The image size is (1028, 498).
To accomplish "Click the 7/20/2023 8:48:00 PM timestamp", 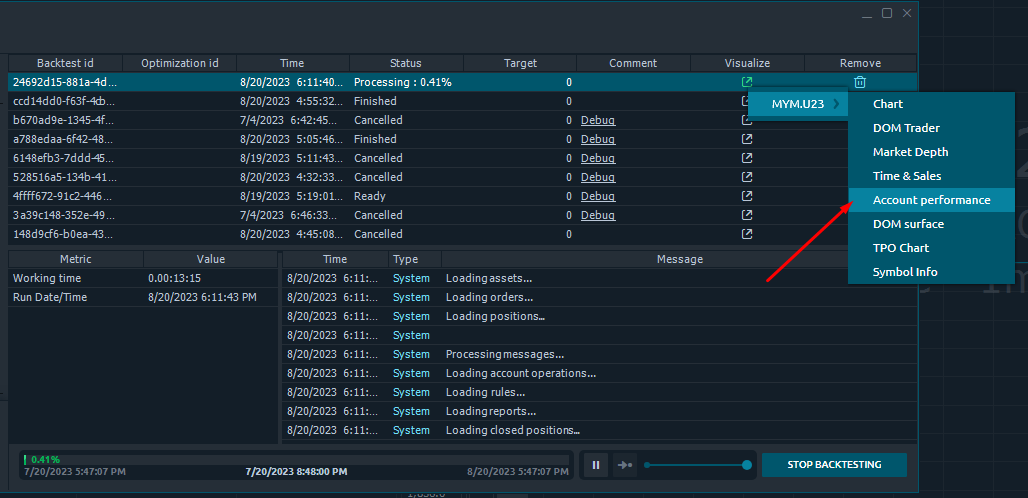I will 296,471.
